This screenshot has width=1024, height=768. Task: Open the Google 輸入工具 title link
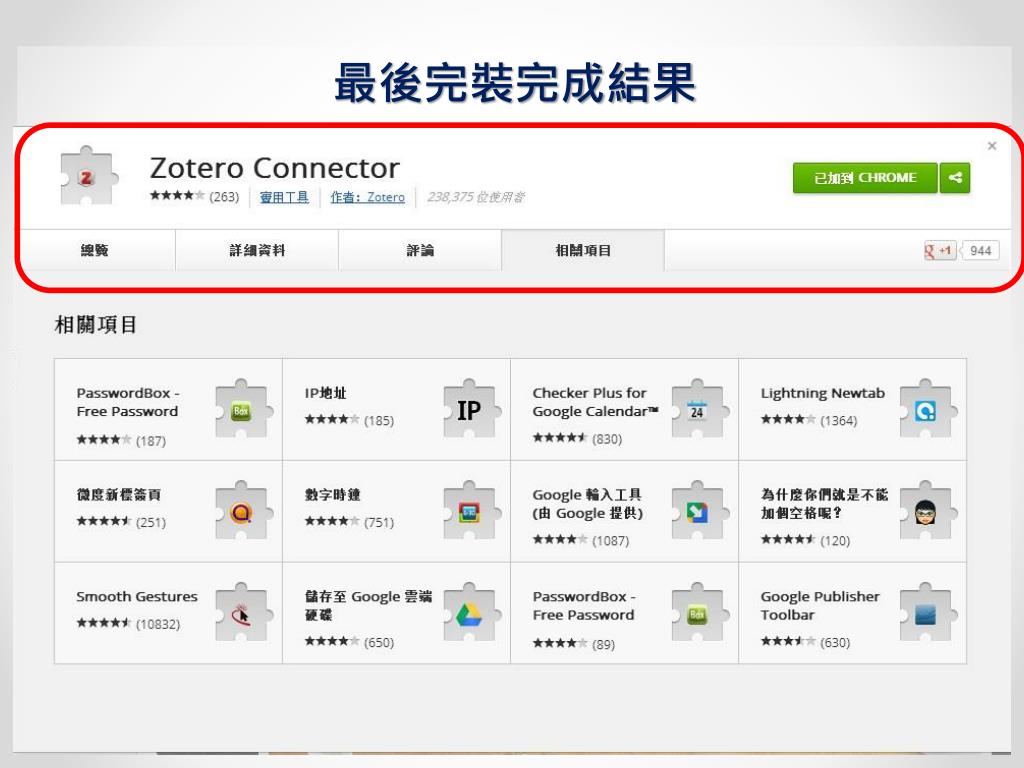(x=588, y=504)
